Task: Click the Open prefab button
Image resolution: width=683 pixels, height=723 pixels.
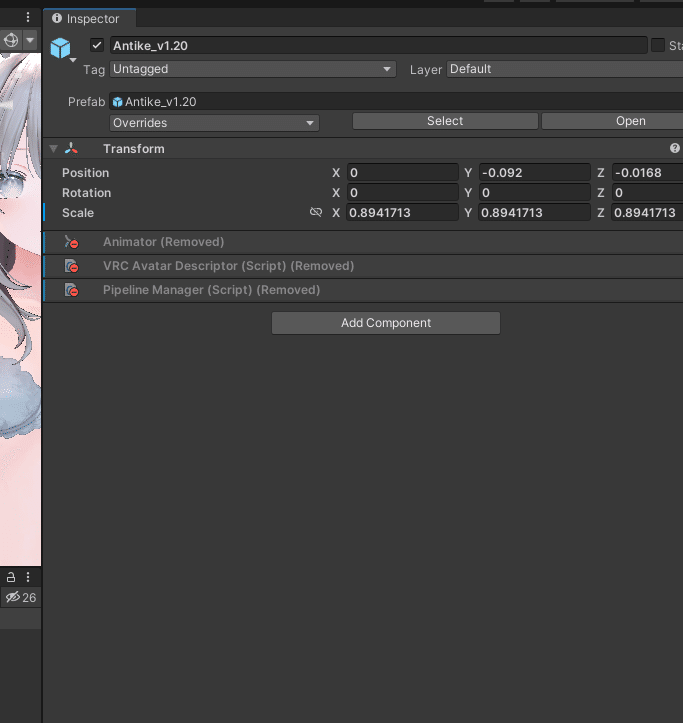Action: click(x=612, y=121)
